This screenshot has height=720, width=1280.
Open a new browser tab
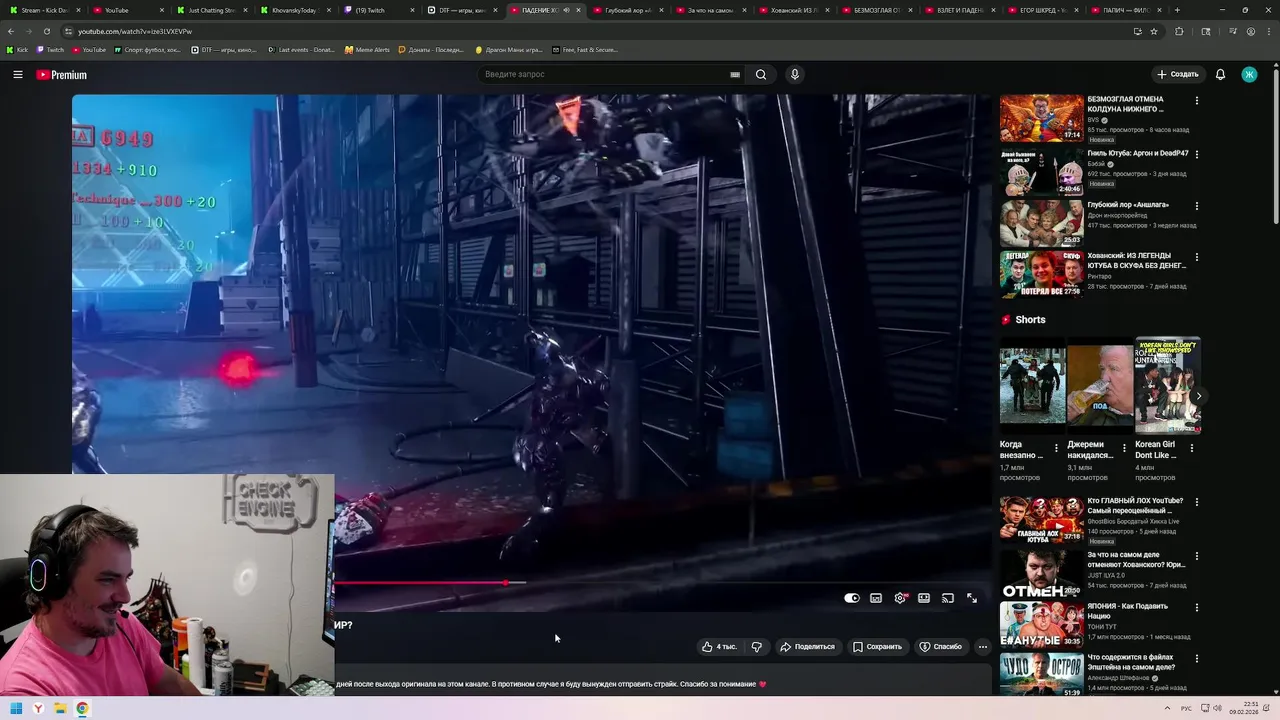pyautogui.click(x=1177, y=10)
